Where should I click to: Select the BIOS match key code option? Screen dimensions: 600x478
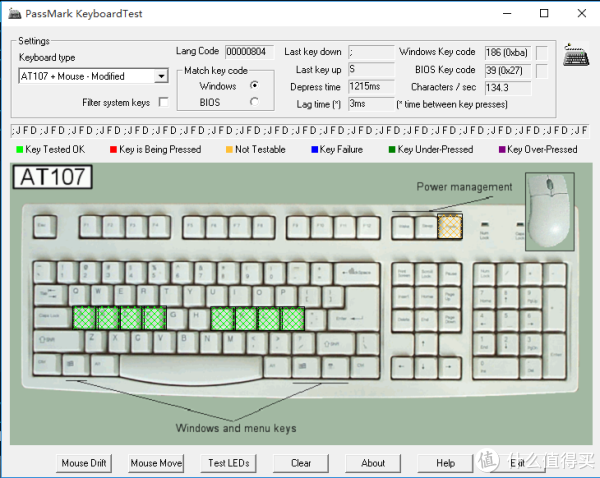pyautogui.click(x=254, y=101)
